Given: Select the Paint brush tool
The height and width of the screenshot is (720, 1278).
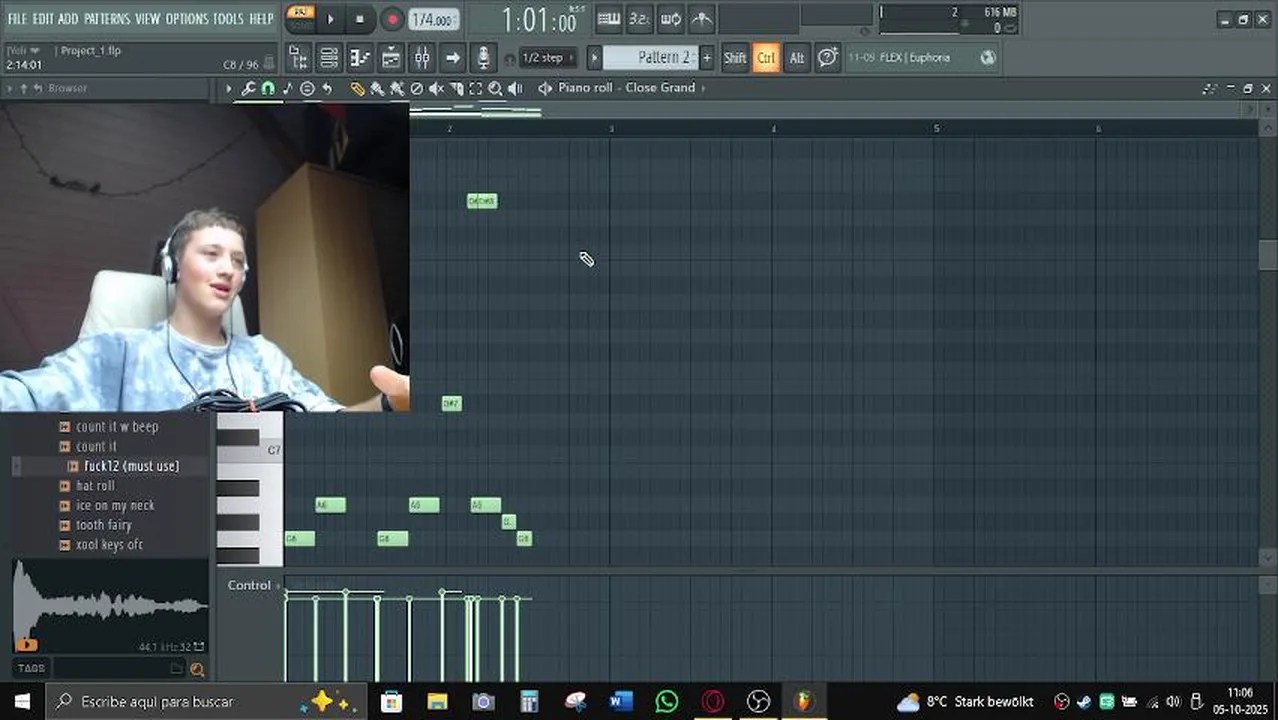Looking at the screenshot, I should [x=377, y=89].
